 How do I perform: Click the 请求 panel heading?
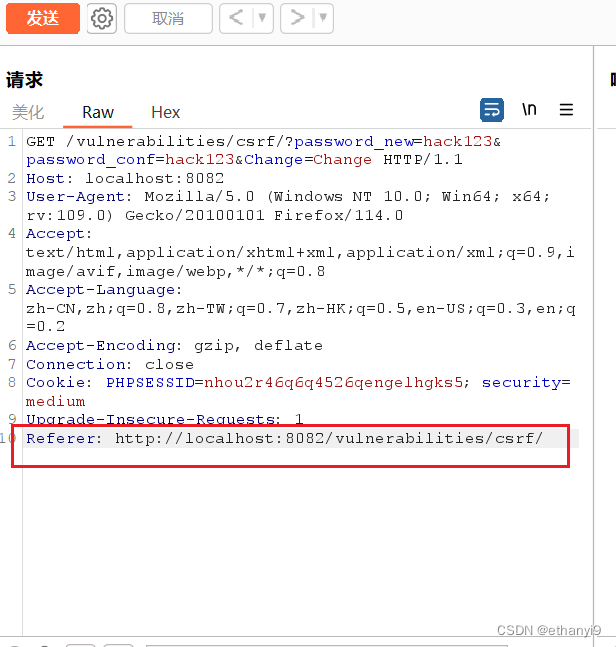(24, 80)
